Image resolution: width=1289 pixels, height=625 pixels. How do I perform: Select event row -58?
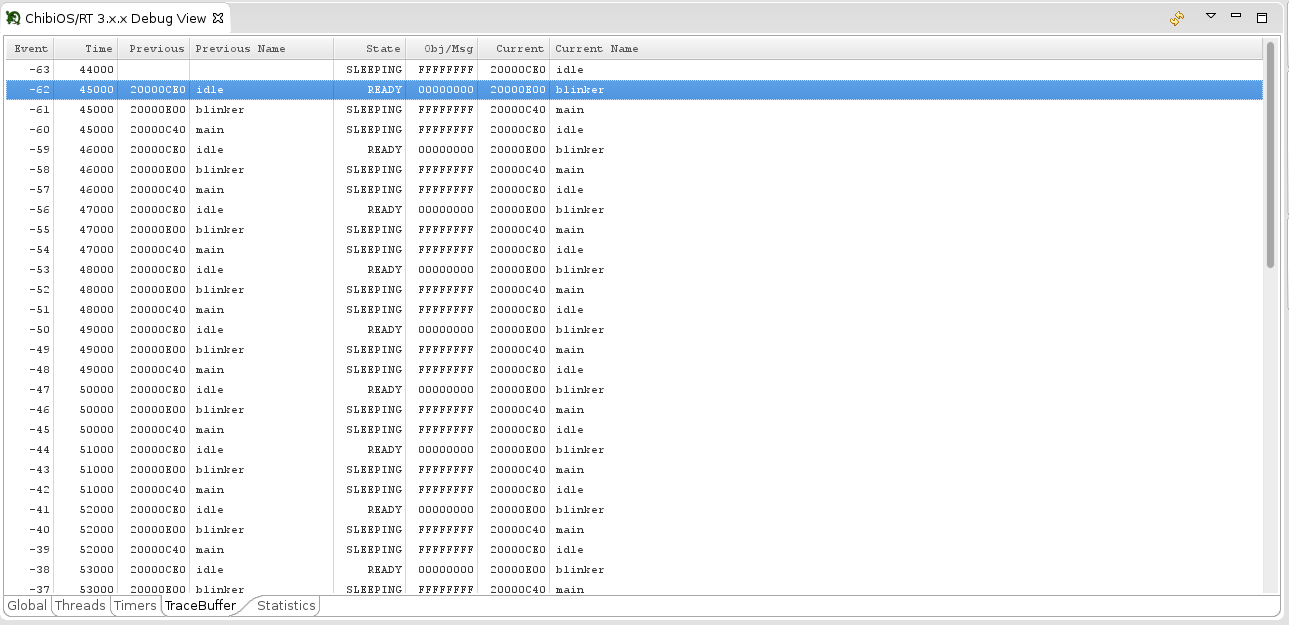[634, 170]
